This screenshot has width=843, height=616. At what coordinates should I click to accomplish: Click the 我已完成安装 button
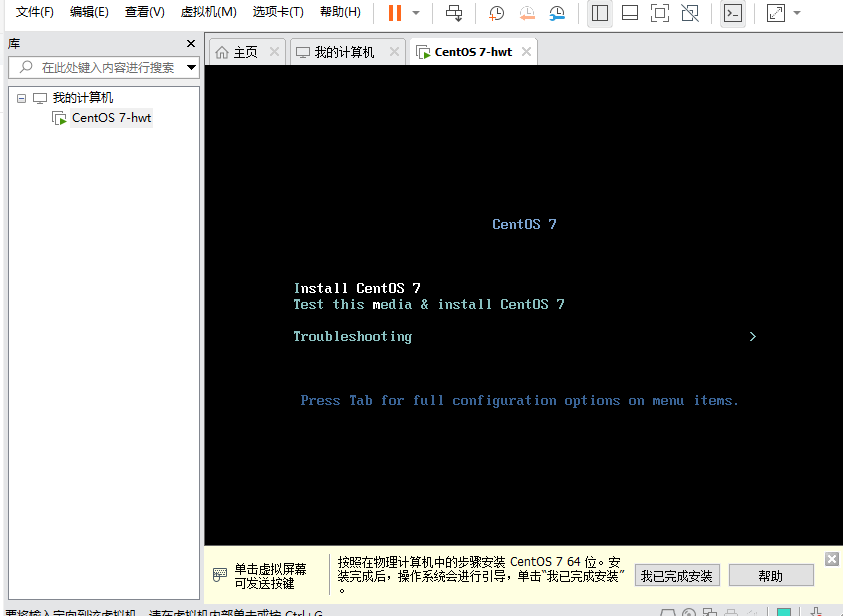[677, 576]
